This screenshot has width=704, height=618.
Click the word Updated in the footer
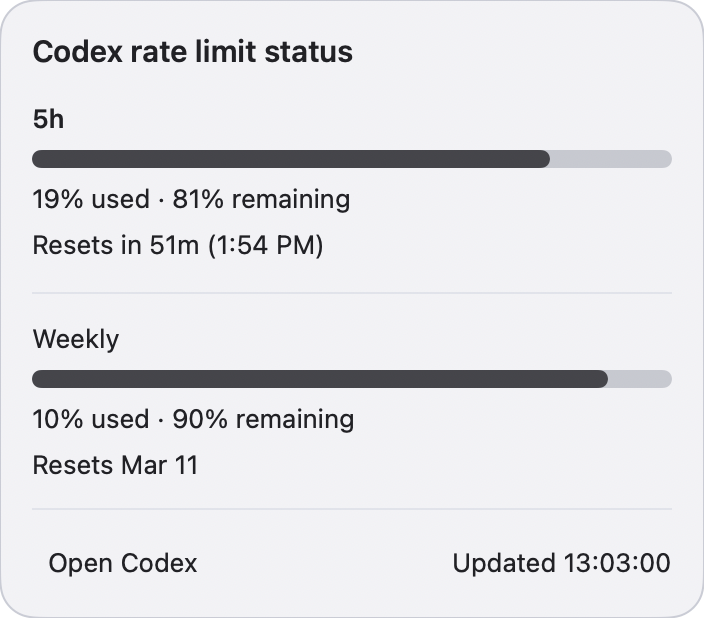(x=502, y=563)
